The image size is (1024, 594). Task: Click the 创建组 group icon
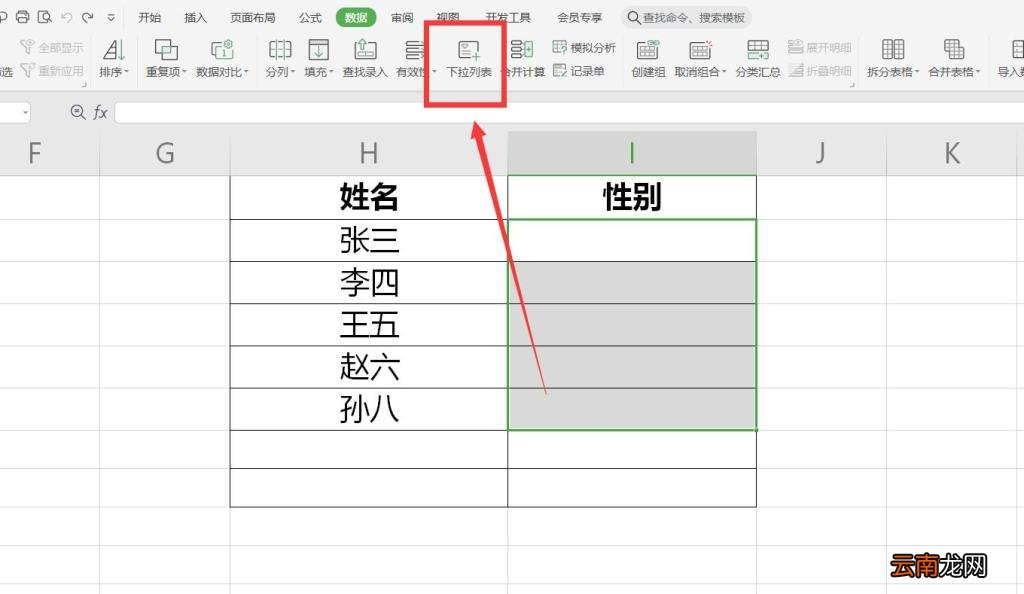pos(648,50)
